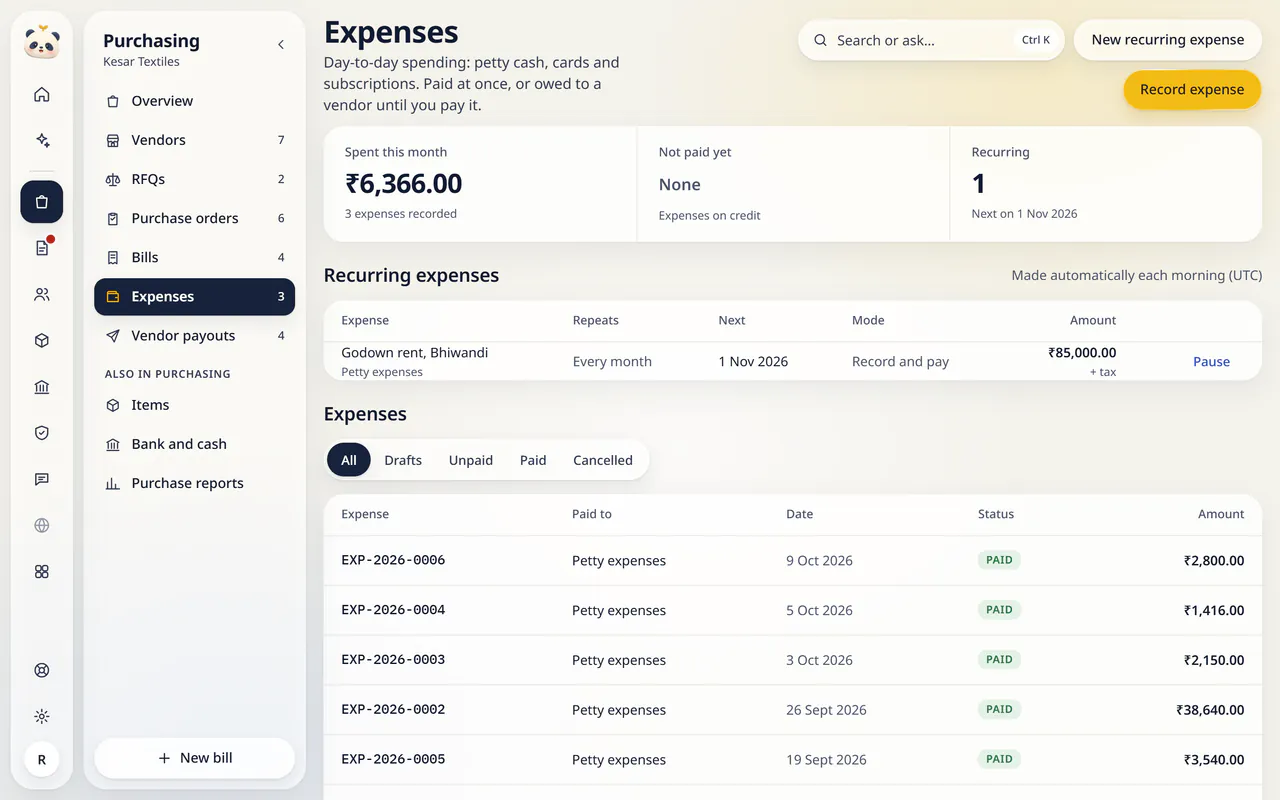Open the chat message rail icon
Viewport: 1280px width, 800px height.
click(x=42, y=479)
